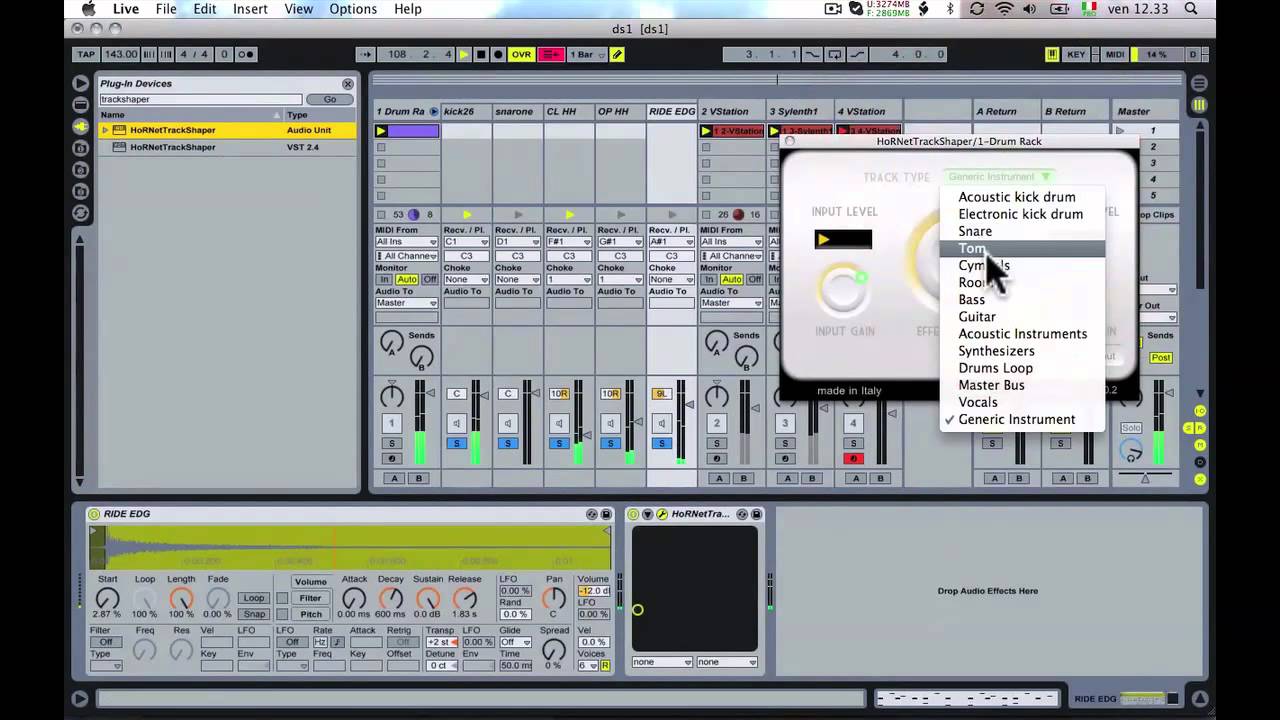Unsolo the OP HH chain S button
Image resolution: width=1280 pixels, height=720 pixels.
610,443
